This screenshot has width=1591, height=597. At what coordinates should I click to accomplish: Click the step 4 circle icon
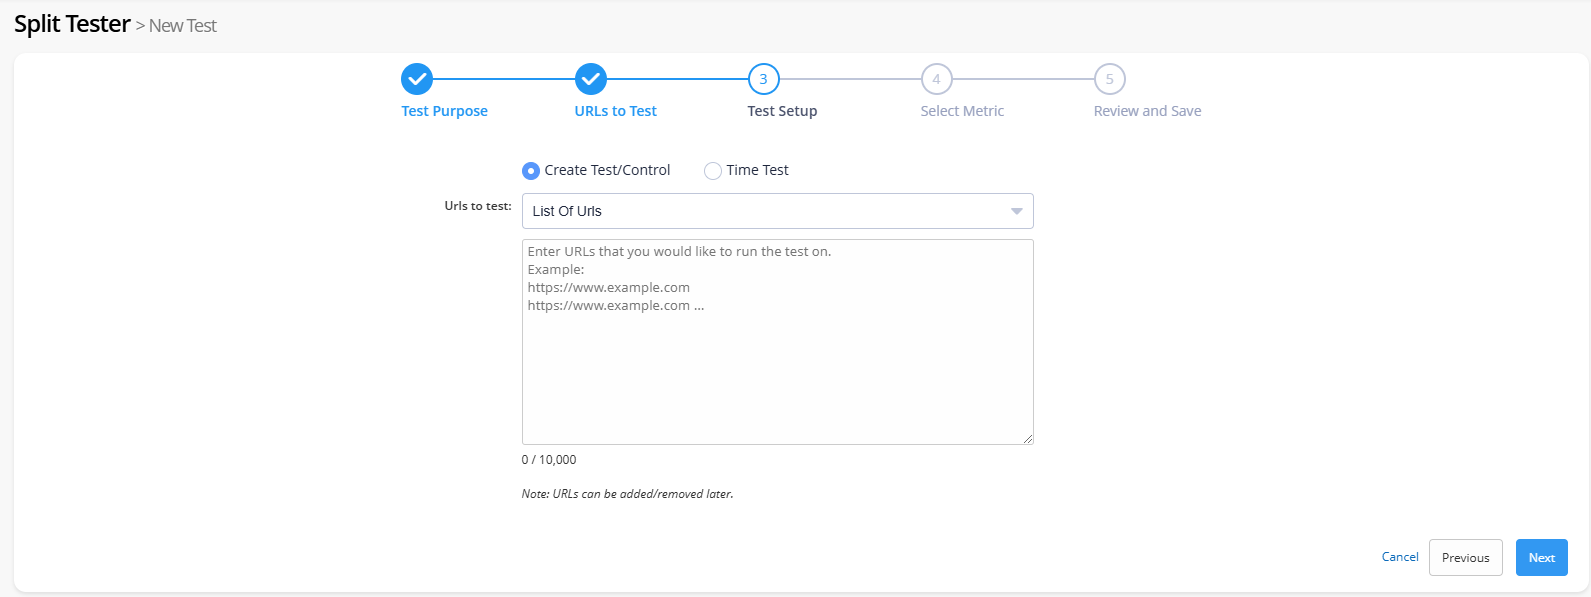click(x=936, y=79)
